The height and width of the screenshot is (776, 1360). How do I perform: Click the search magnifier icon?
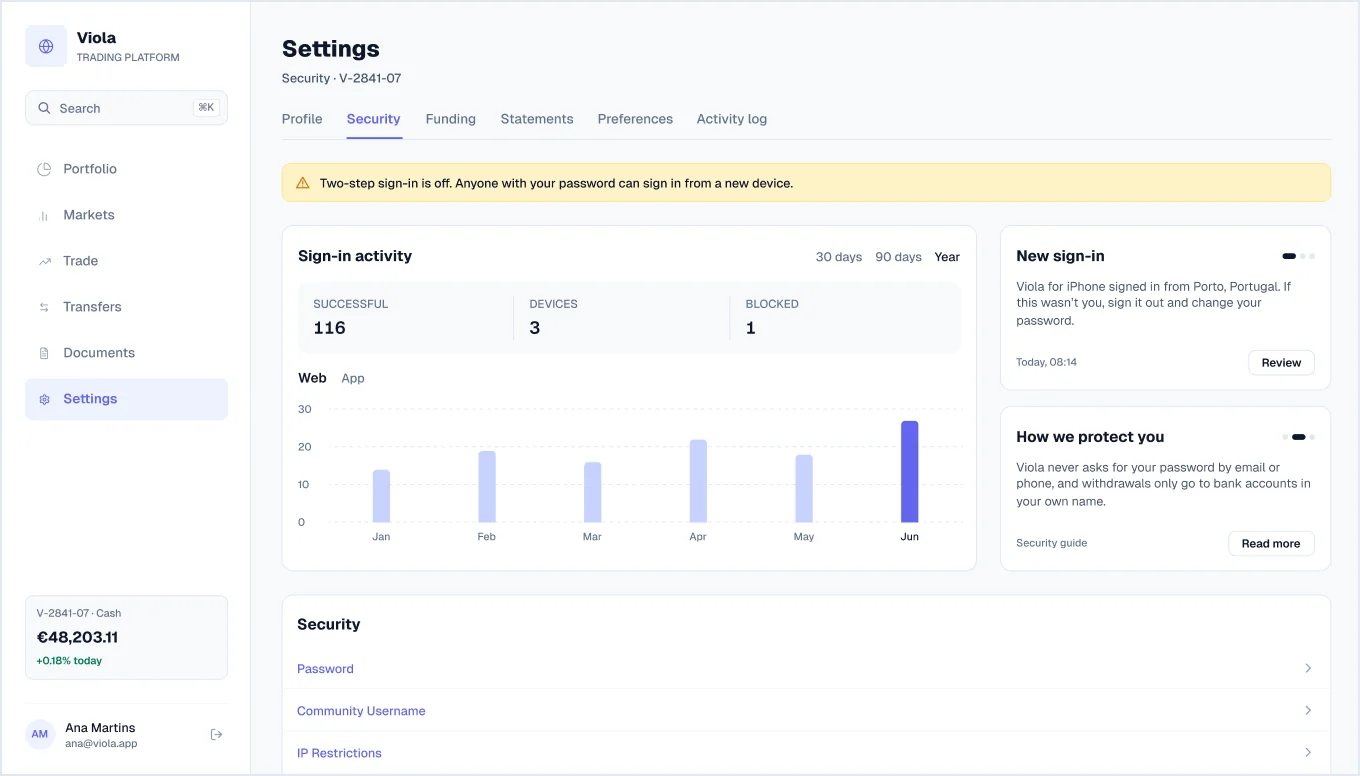pos(44,108)
